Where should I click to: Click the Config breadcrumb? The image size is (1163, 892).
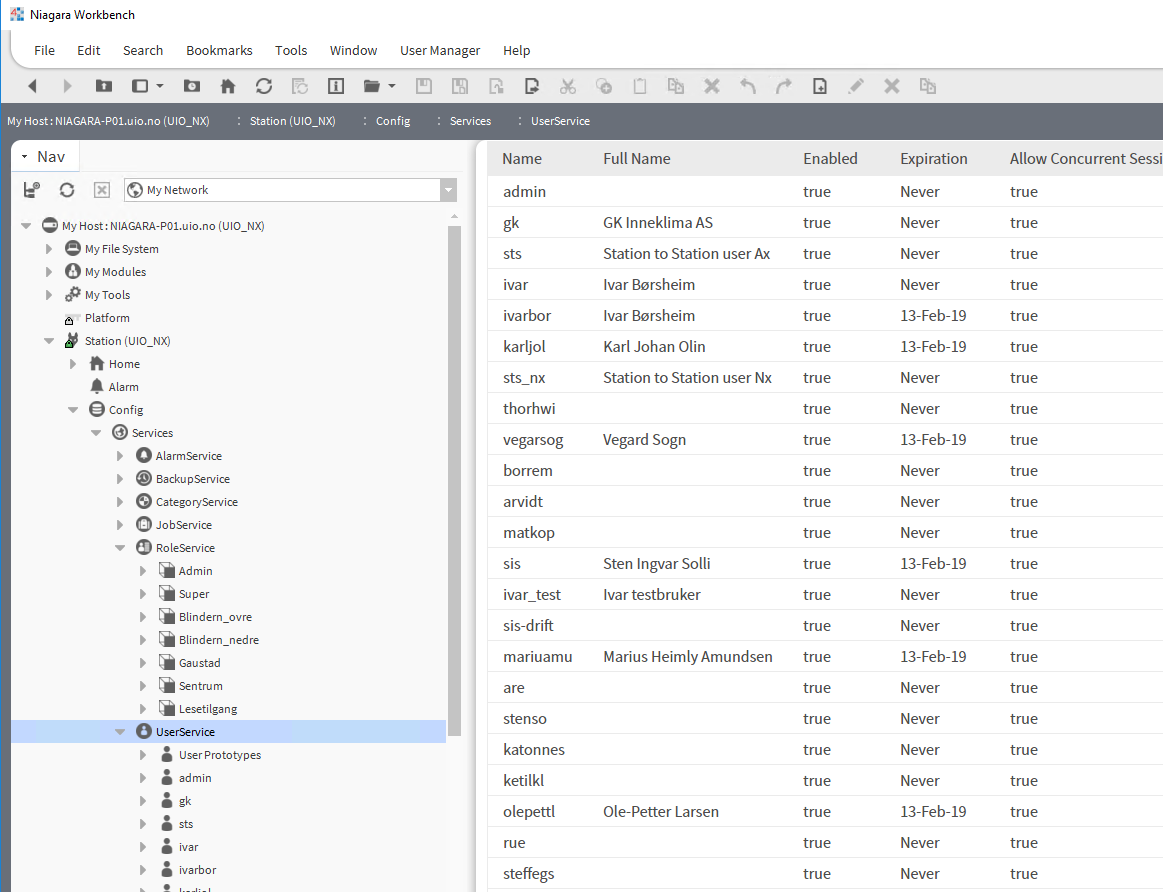(x=393, y=121)
